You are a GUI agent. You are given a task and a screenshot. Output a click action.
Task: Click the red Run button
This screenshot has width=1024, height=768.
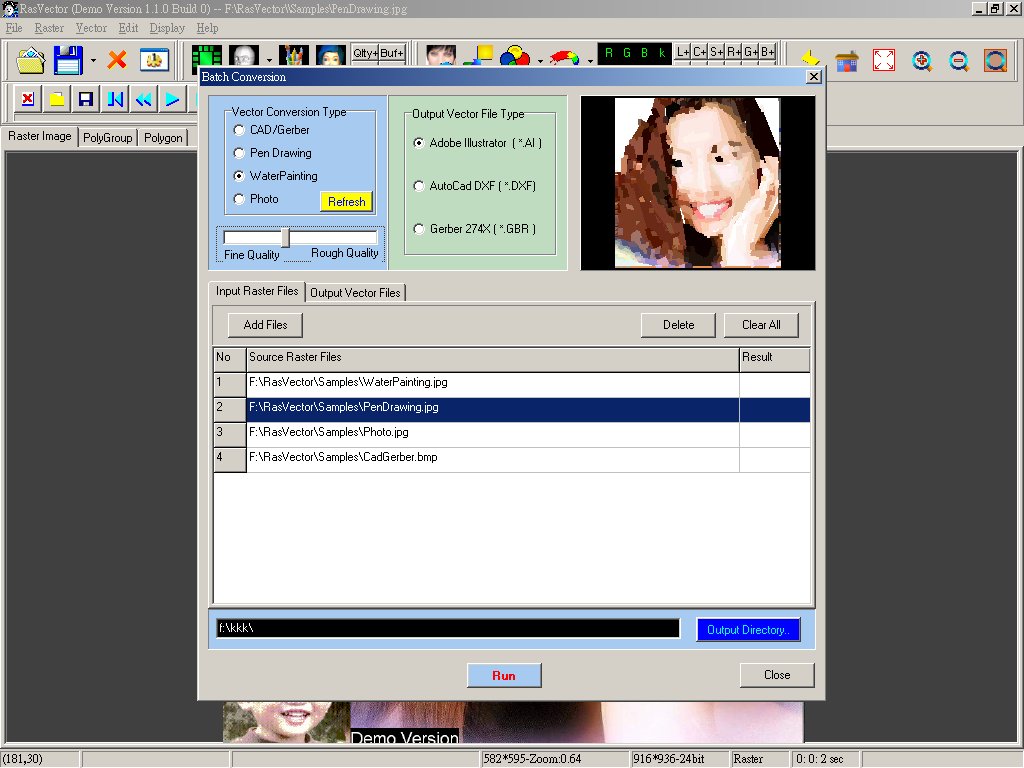tap(504, 675)
